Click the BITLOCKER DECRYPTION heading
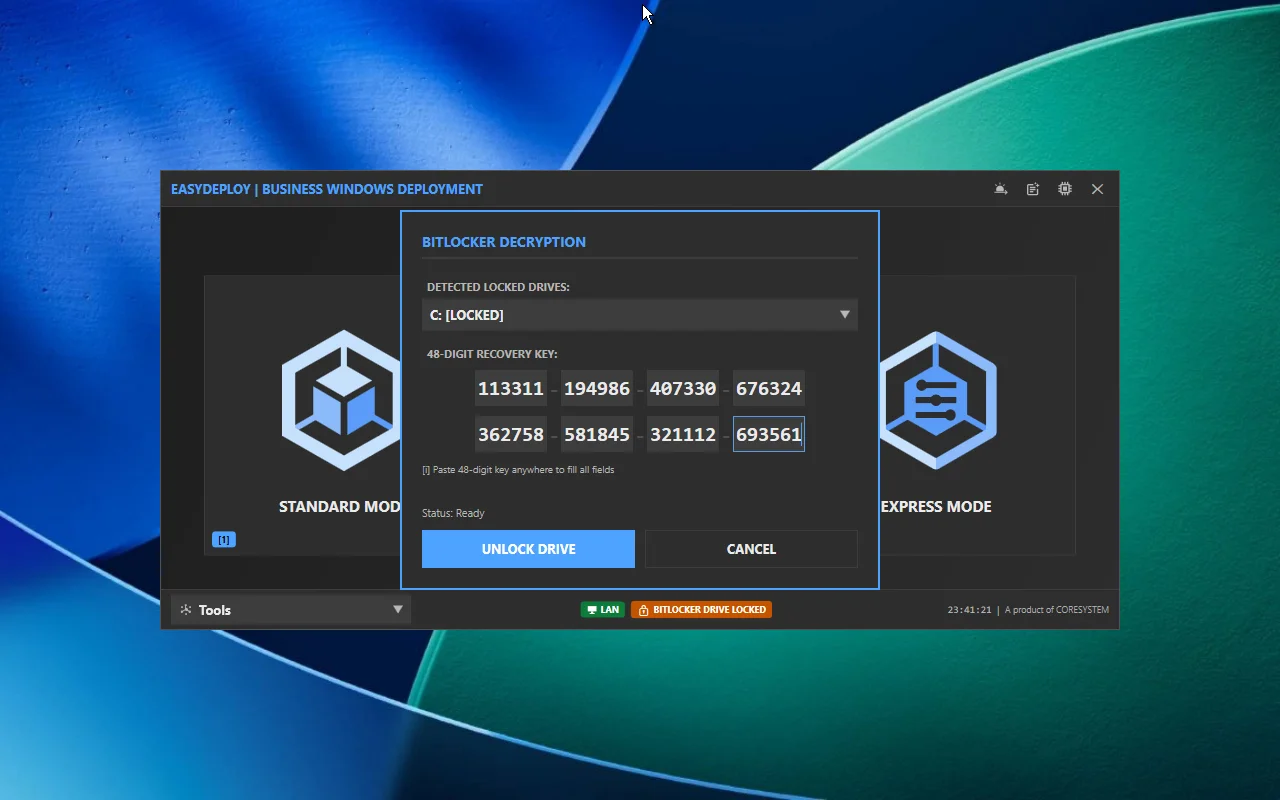Screen dimensions: 1280x800 [504, 242]
